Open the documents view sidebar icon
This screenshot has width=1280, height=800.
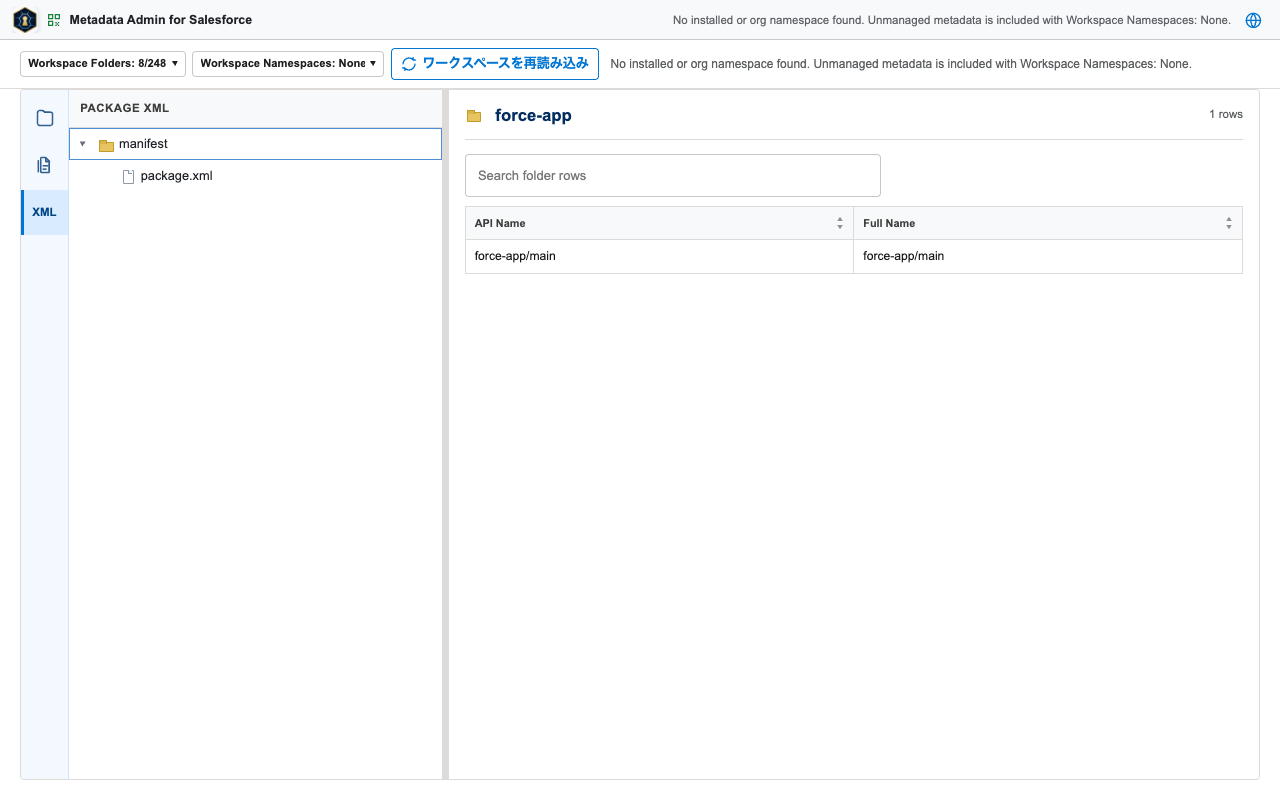pos(45,165)
